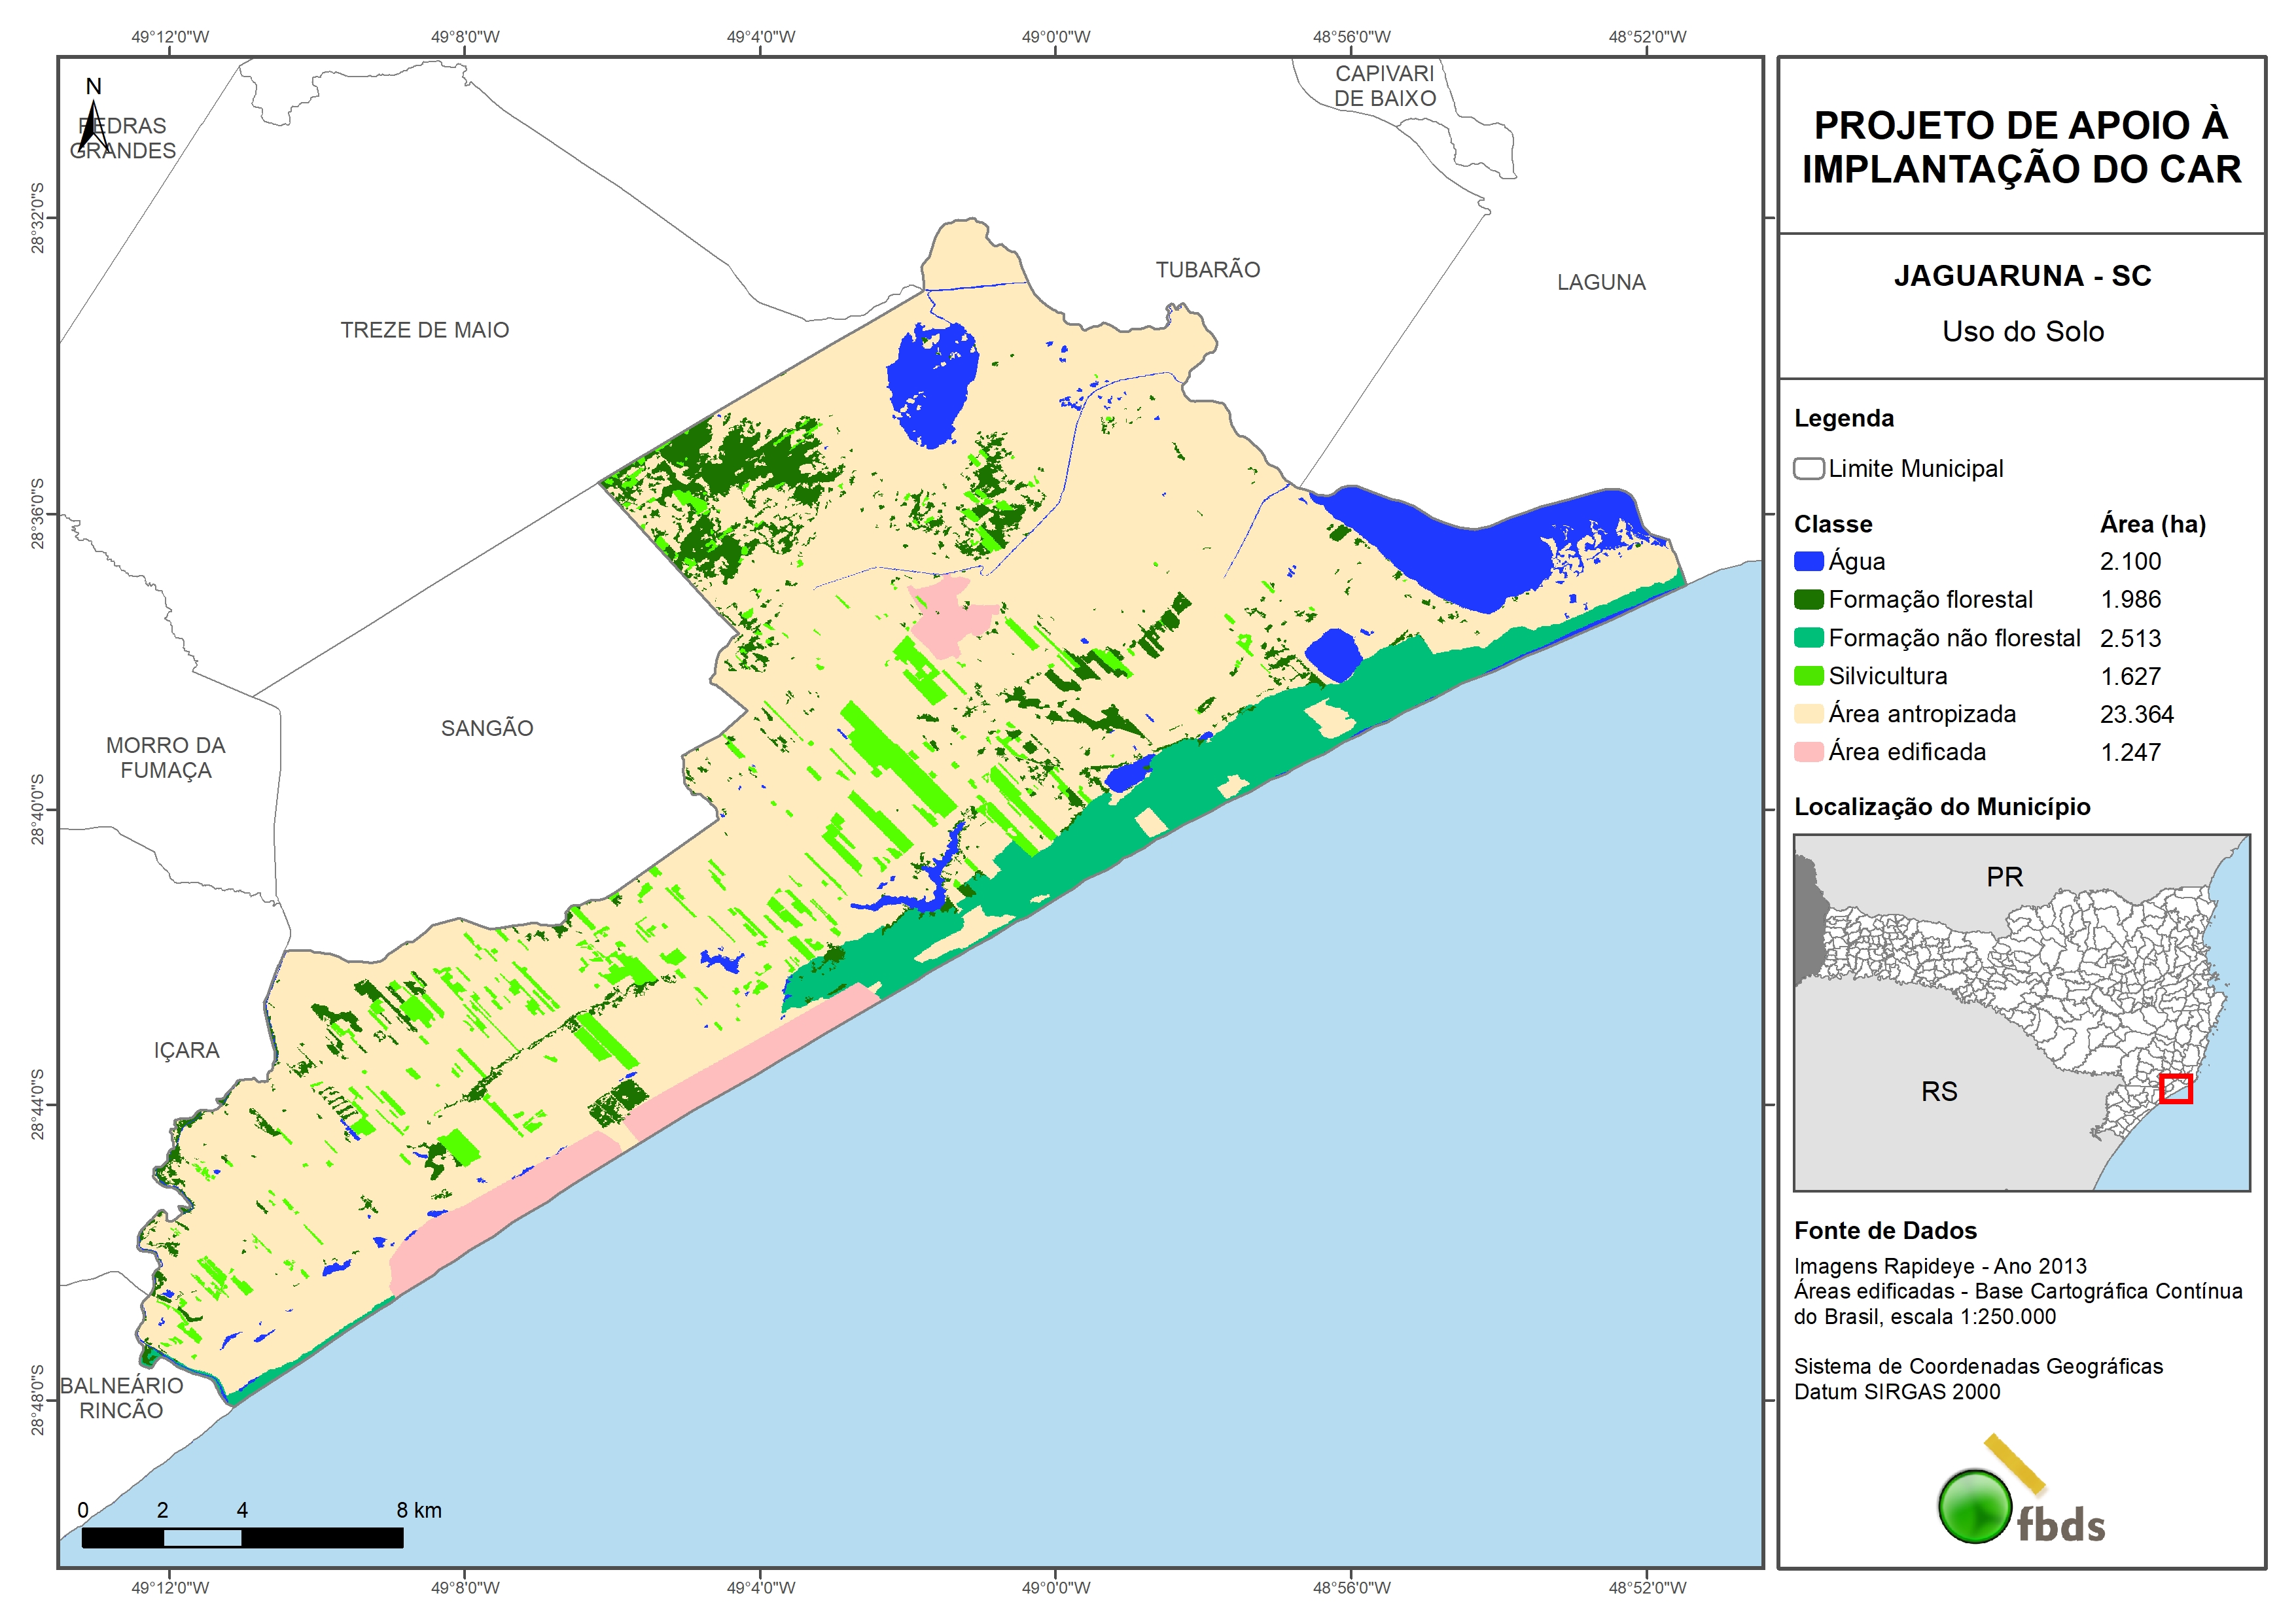Click the Formação florestal dark green swatch
The width and height of the screenshot is (2296, 1623).
[x=1808, y=600]
